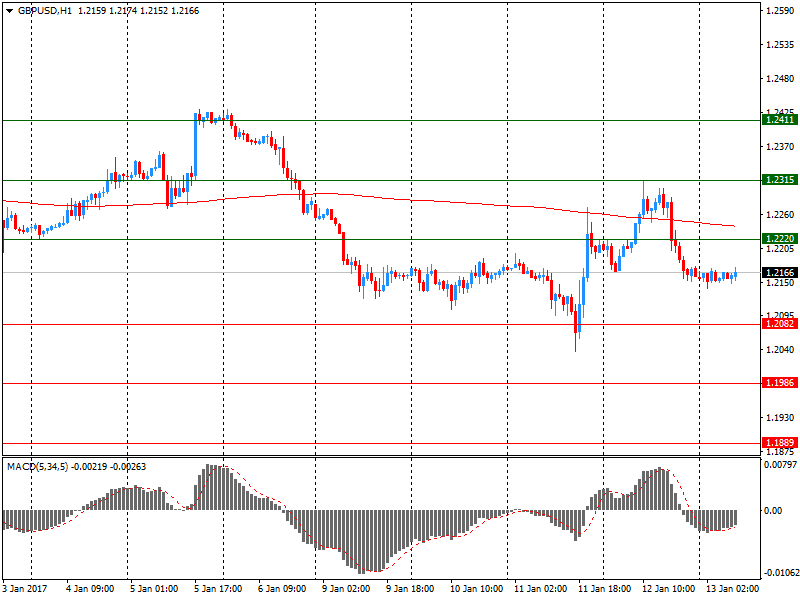
Task: Click the 1.2260 price scale value
Action: click(780, 214)
